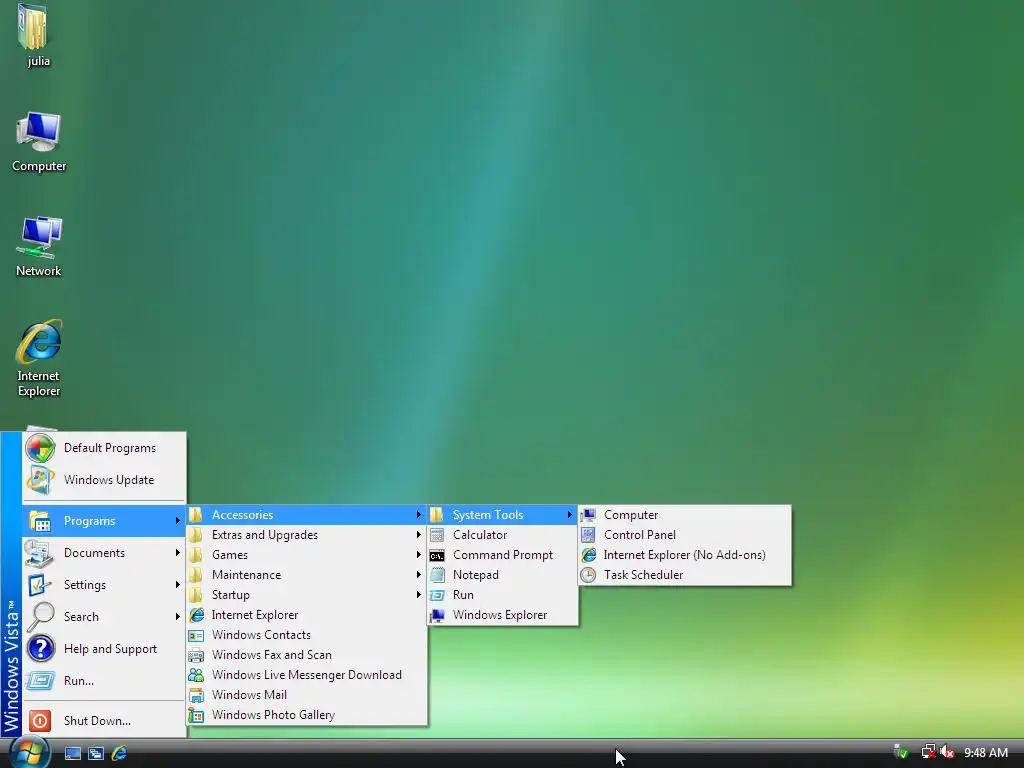Click the red Shut Down power icon
This screenshot has height=768, width=1024.
pos(40,721)
